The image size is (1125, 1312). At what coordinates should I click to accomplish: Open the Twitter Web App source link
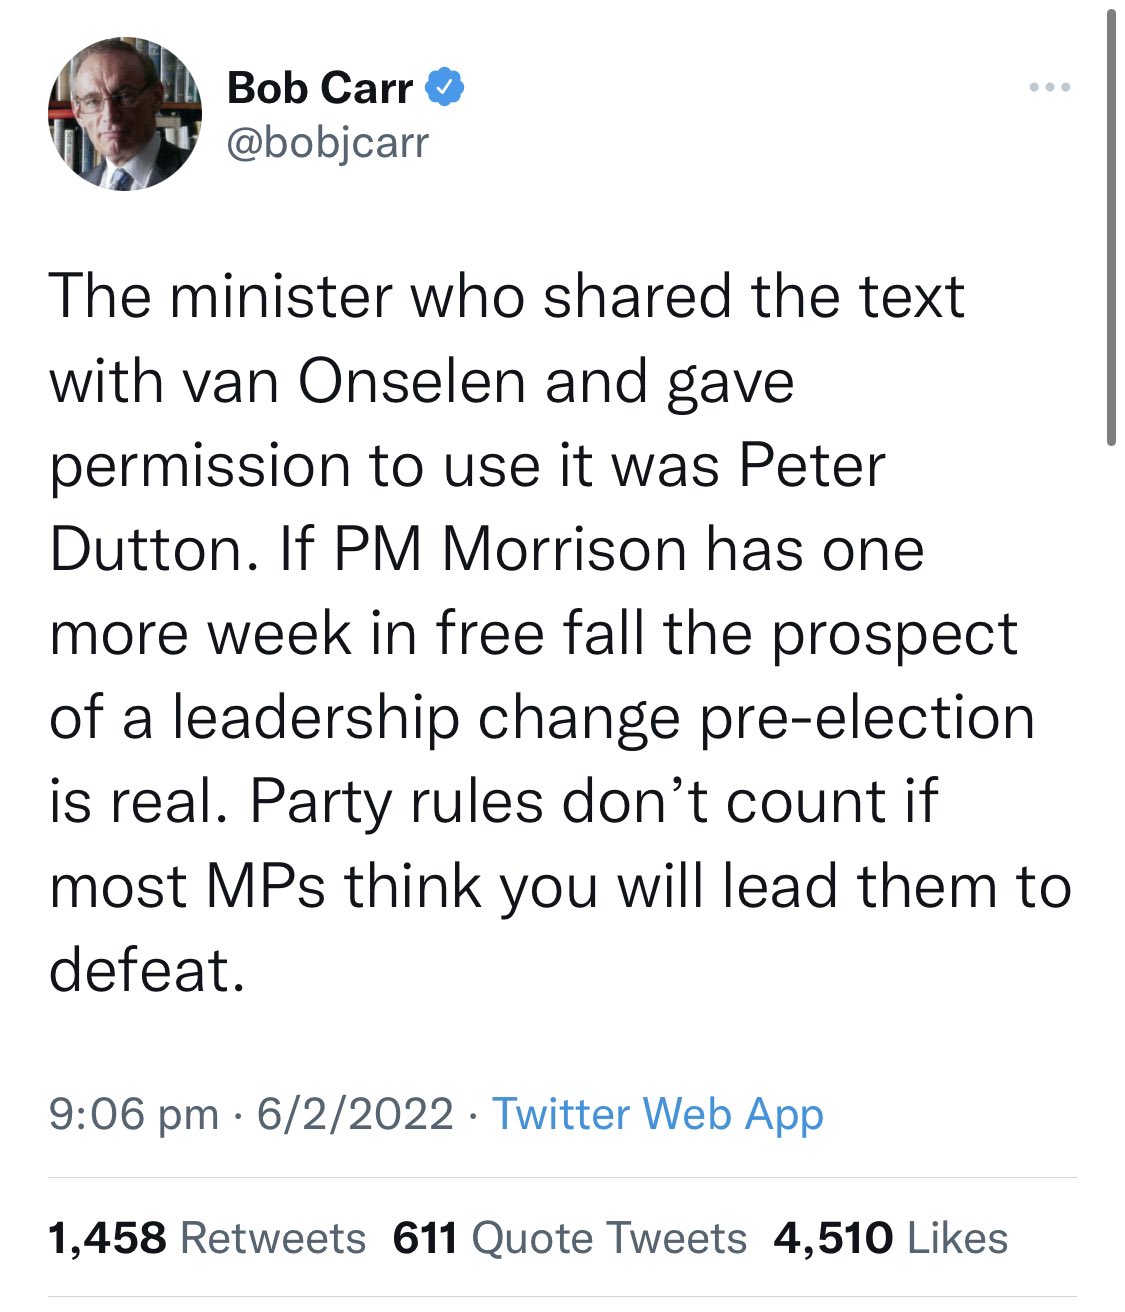658,1114
